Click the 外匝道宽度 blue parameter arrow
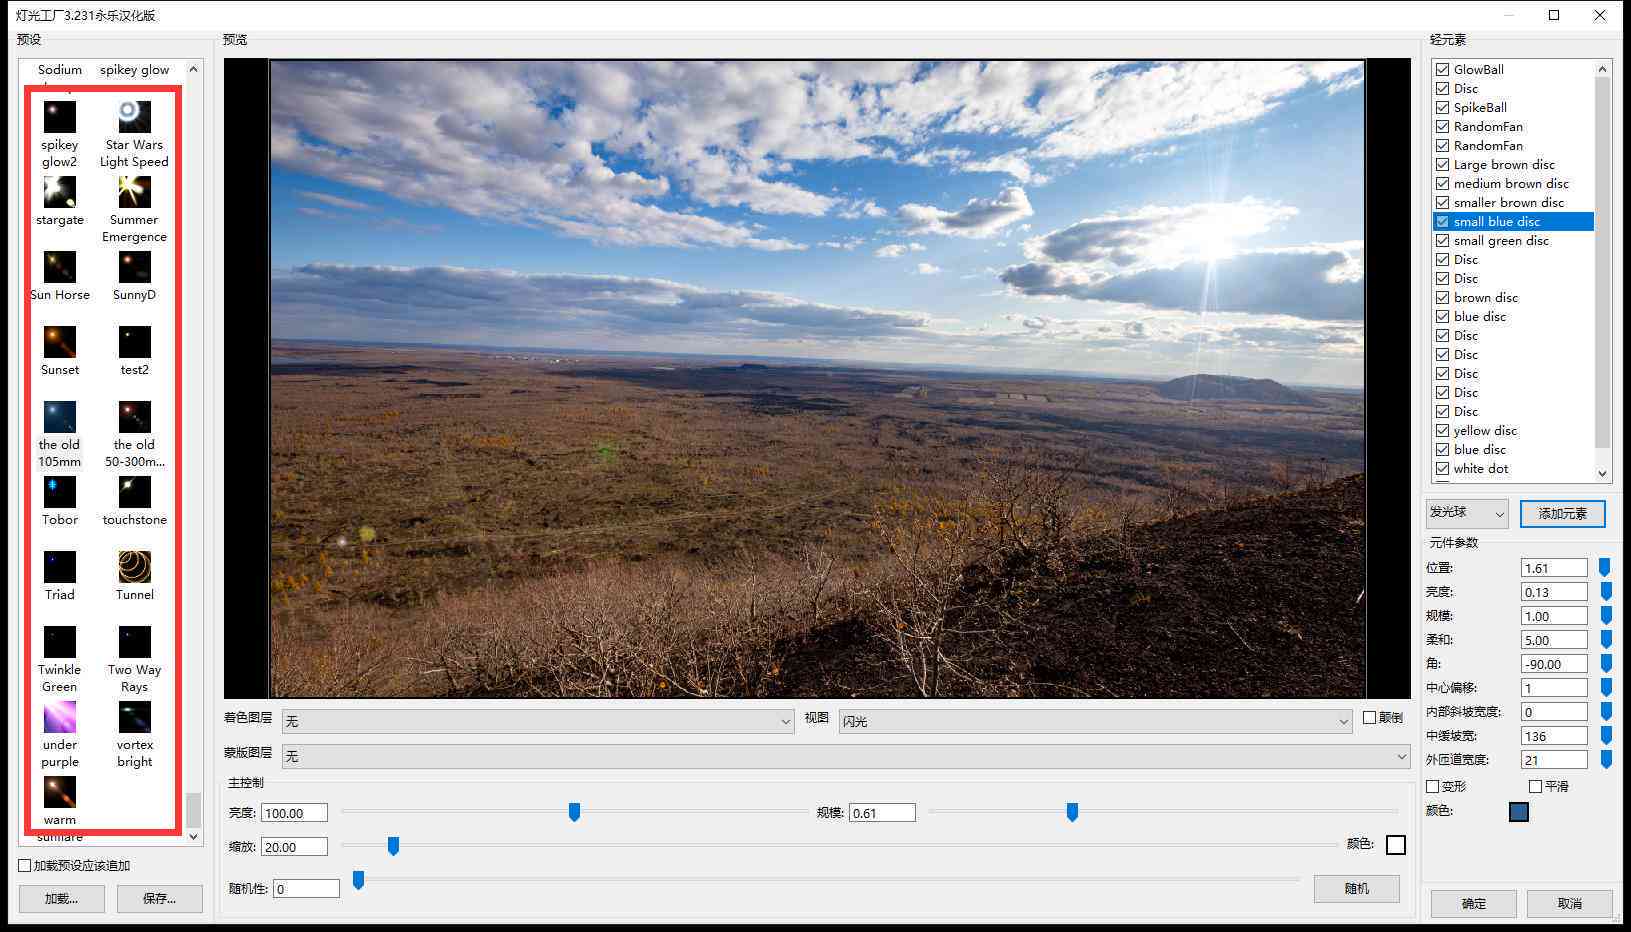Image resolution: width=1631 pixels, height=932 pixels. pos(1605,760)
